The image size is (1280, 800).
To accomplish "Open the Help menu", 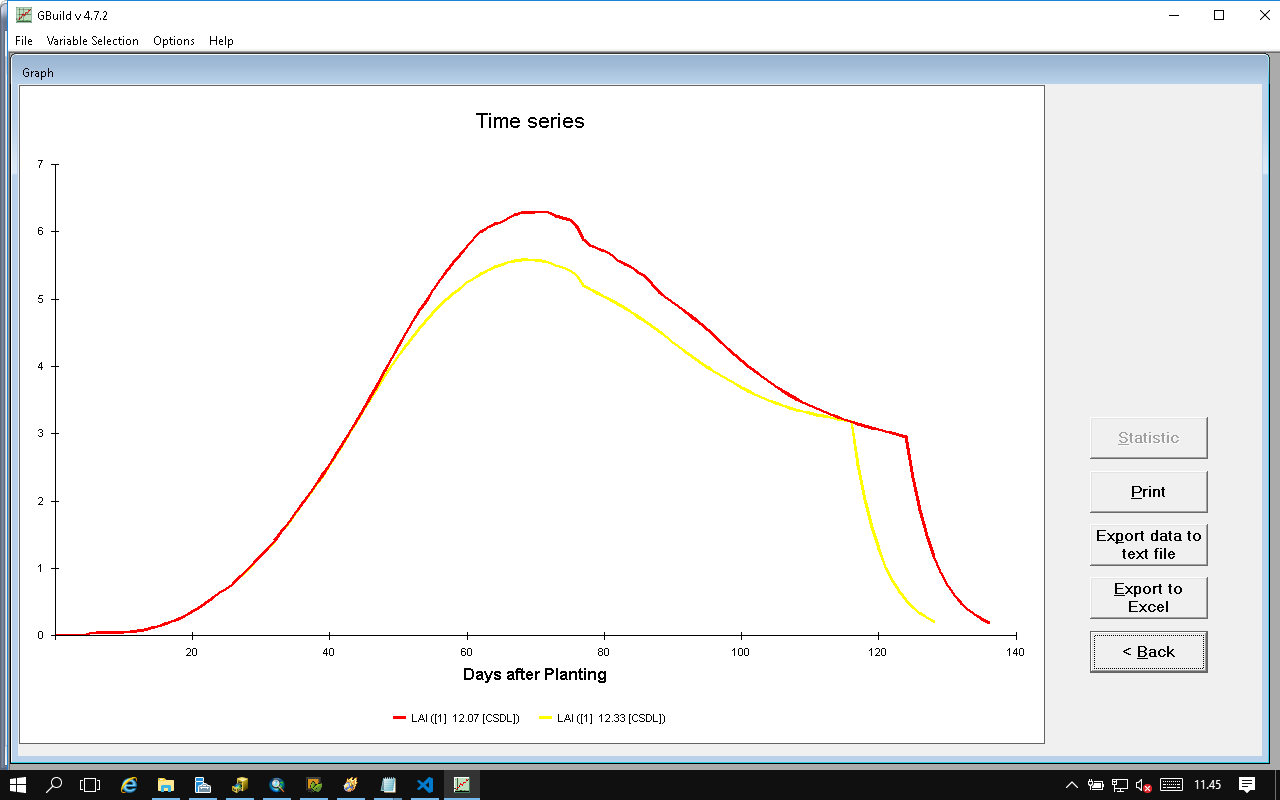I will [x=221, y=41].
